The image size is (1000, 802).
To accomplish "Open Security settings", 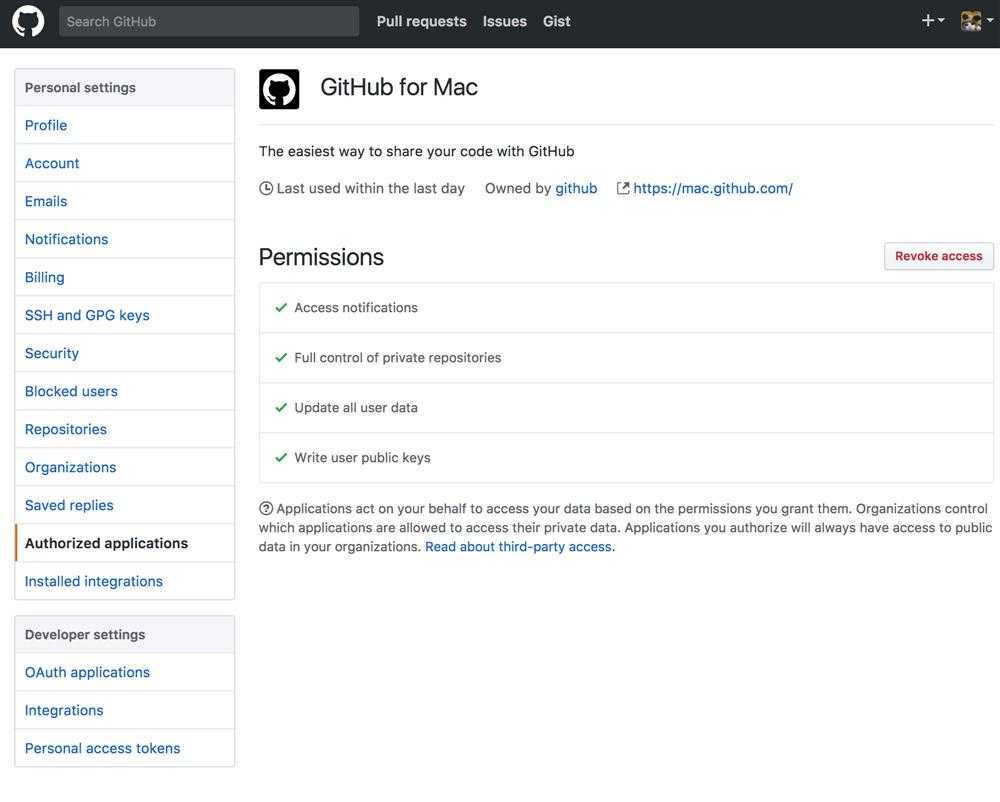I will coord(124,353).
